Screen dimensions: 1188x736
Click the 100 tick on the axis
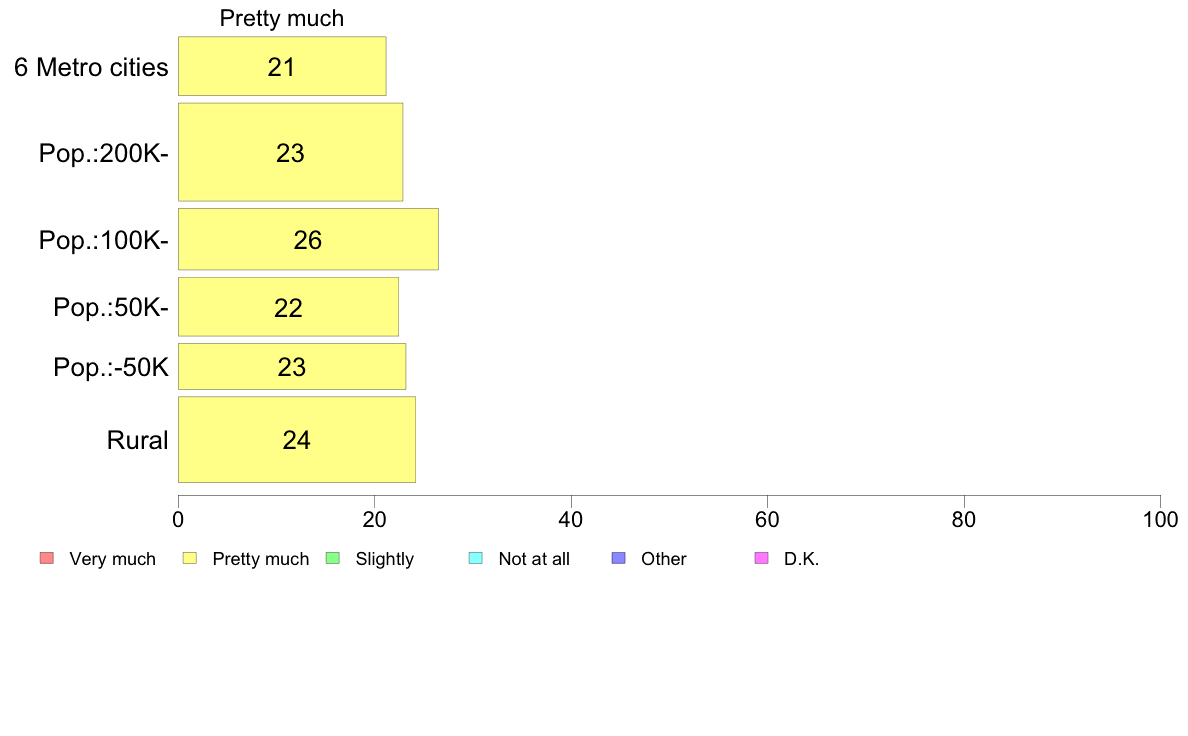point(1160,519)
